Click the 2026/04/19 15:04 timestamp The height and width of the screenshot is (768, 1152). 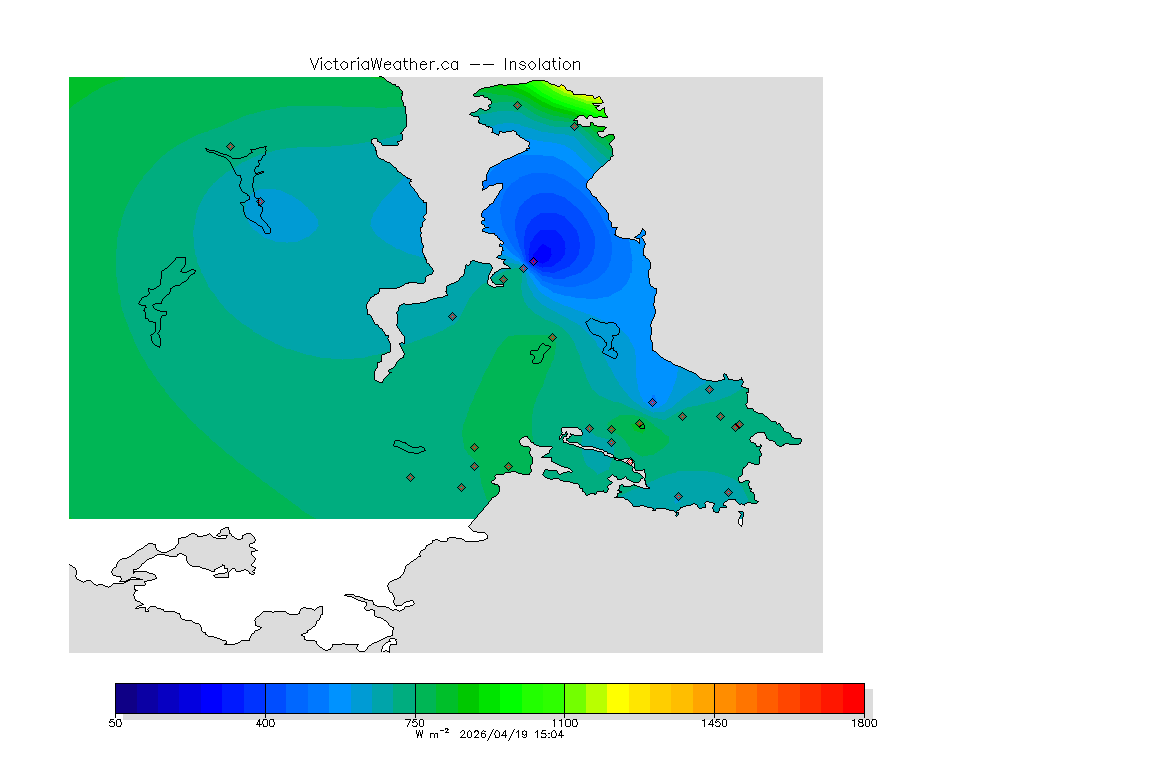511,734
